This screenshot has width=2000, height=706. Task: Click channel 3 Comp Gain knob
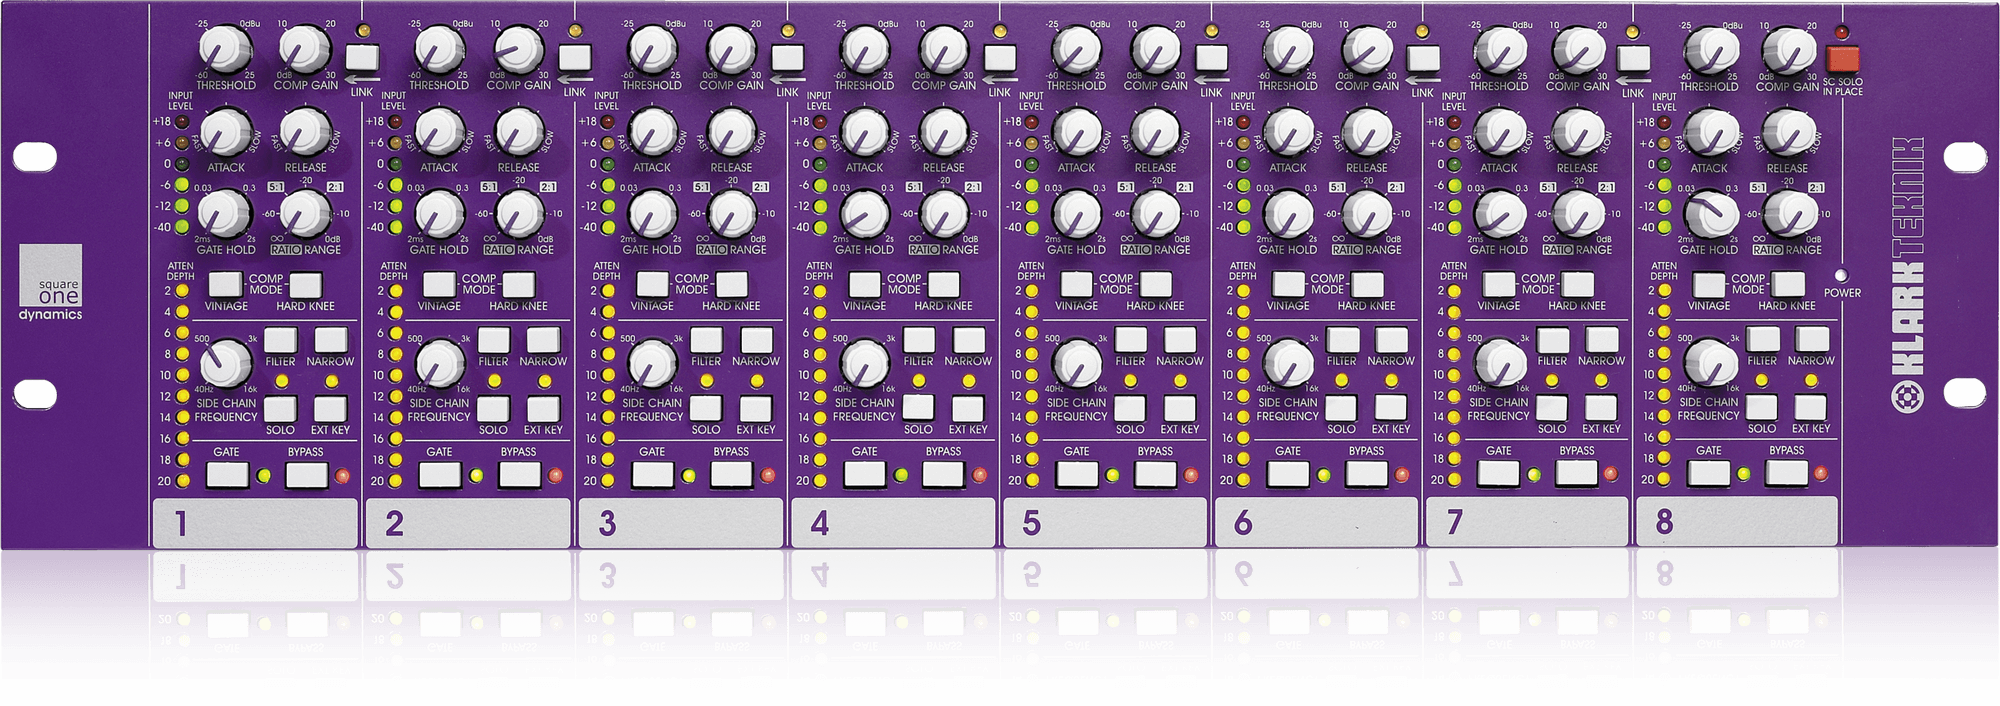pyautogui.click(x=731, y=50)
